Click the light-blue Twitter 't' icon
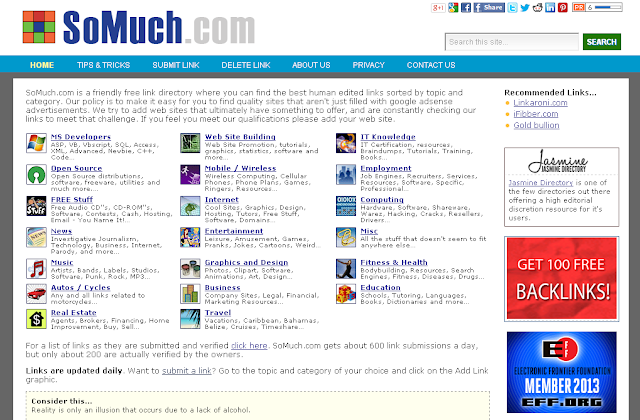This screenshot has height=420, width=640. tap(512, 7)
